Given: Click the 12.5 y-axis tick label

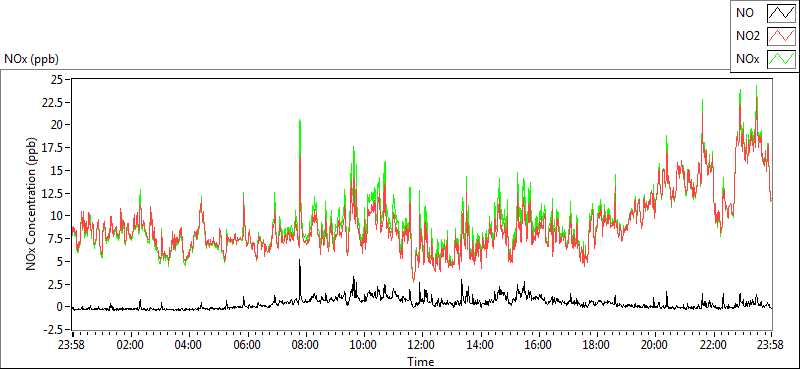Looking at the screenshot, I should [52, 193].
